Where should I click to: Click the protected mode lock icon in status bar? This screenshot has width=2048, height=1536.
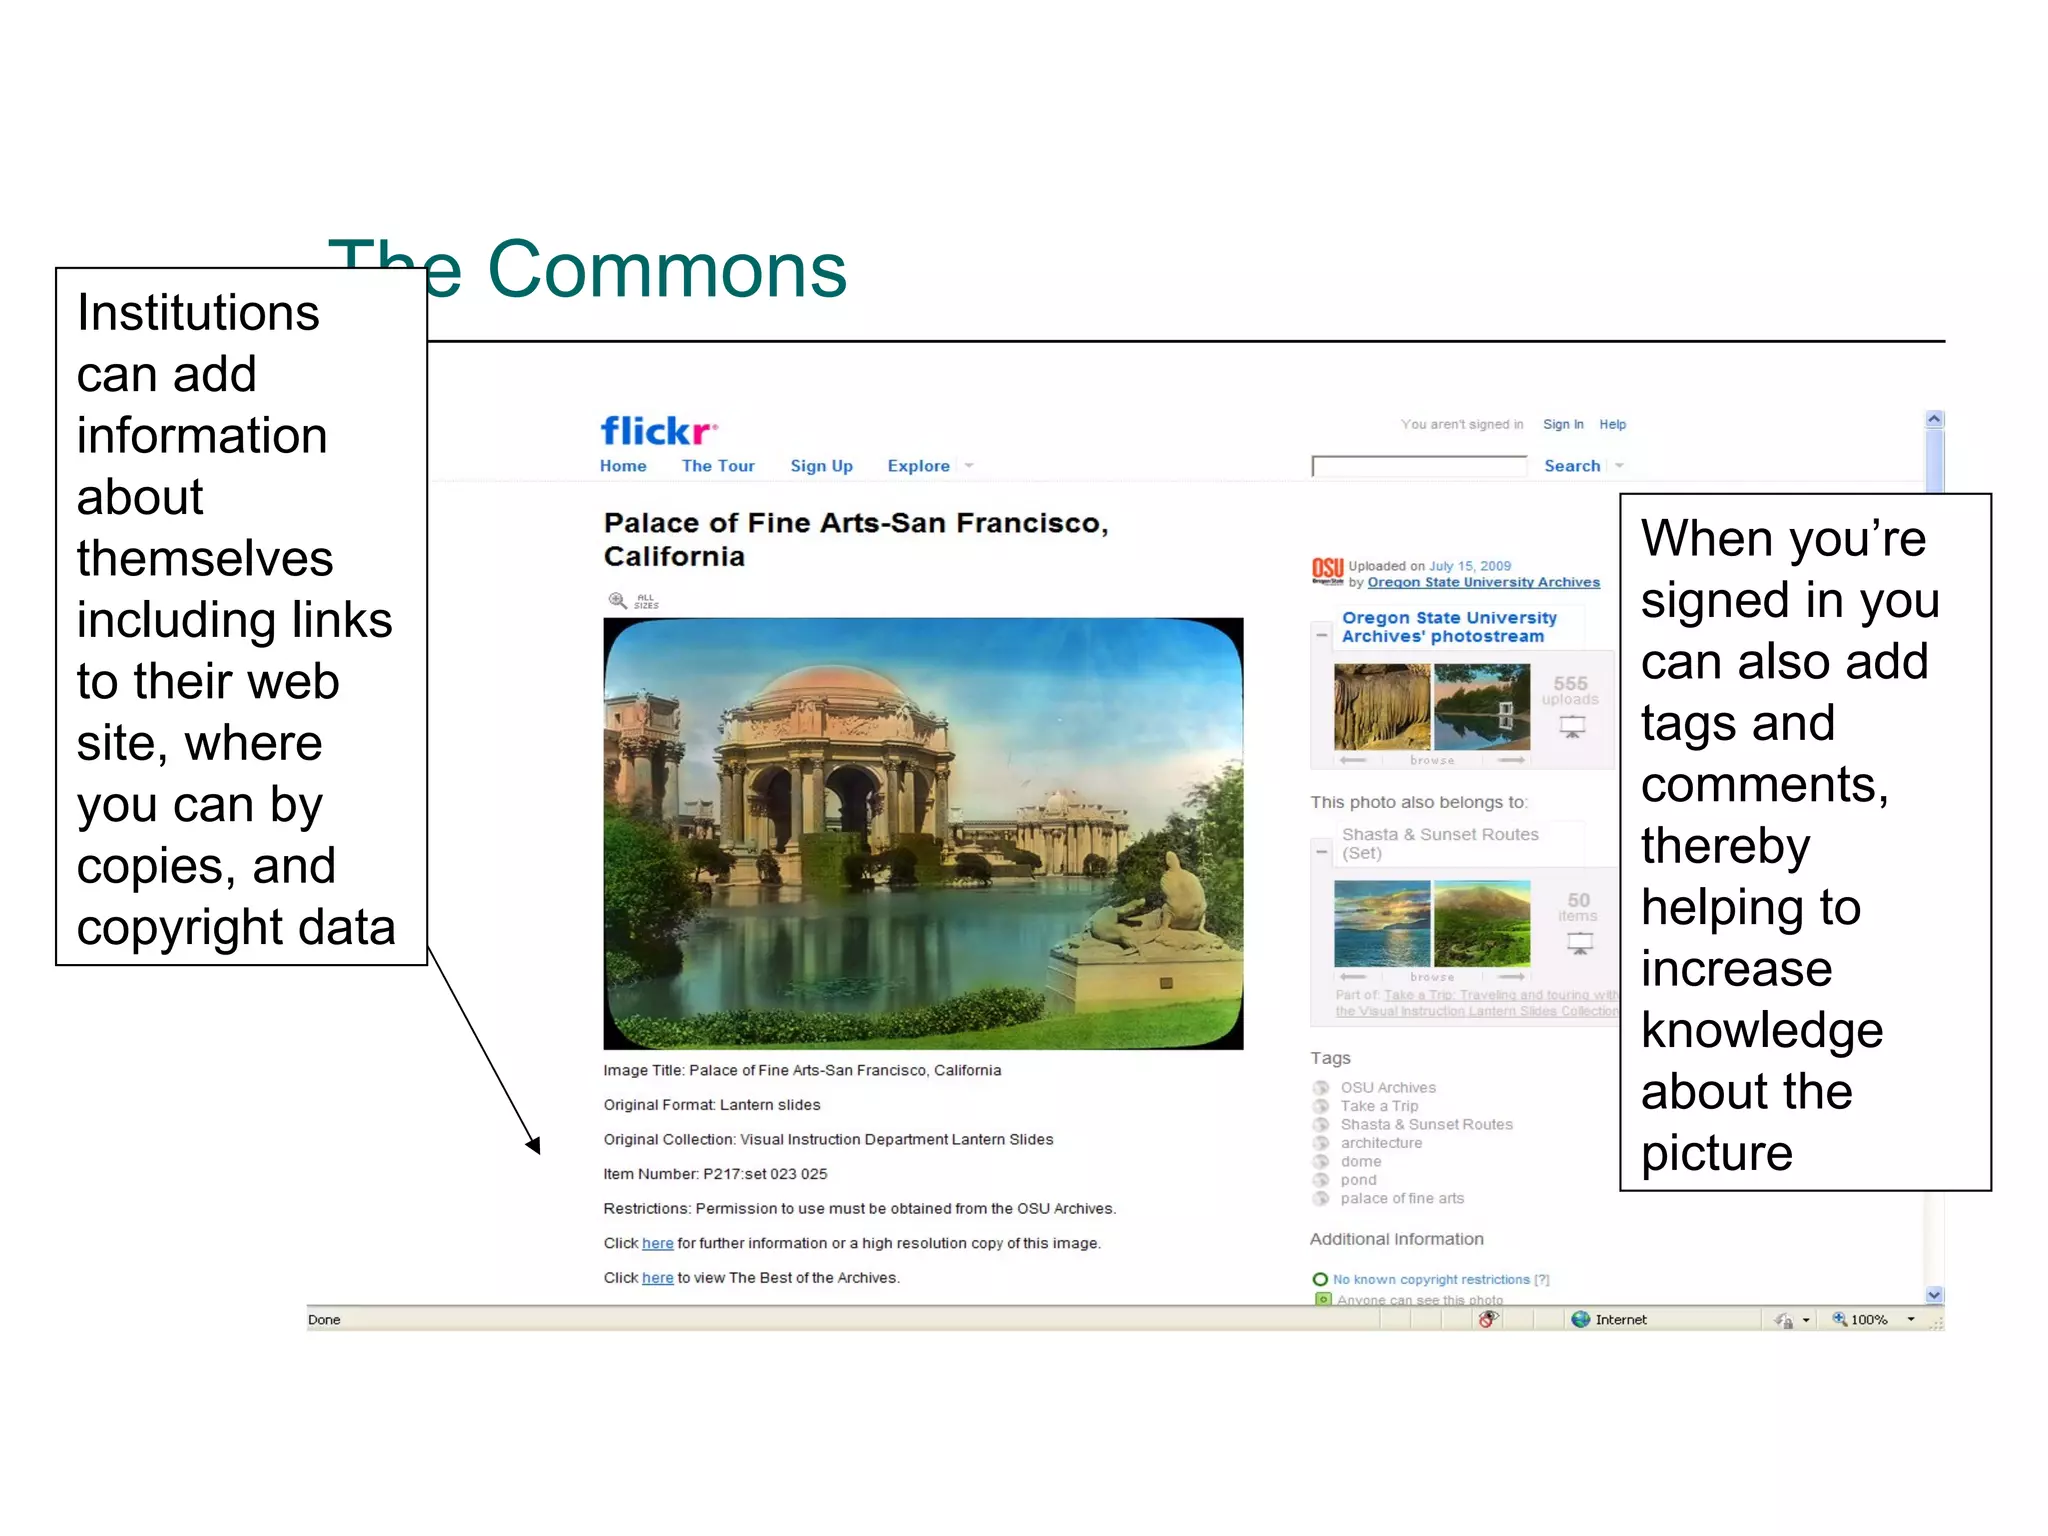click(x=1783, y=1320)
